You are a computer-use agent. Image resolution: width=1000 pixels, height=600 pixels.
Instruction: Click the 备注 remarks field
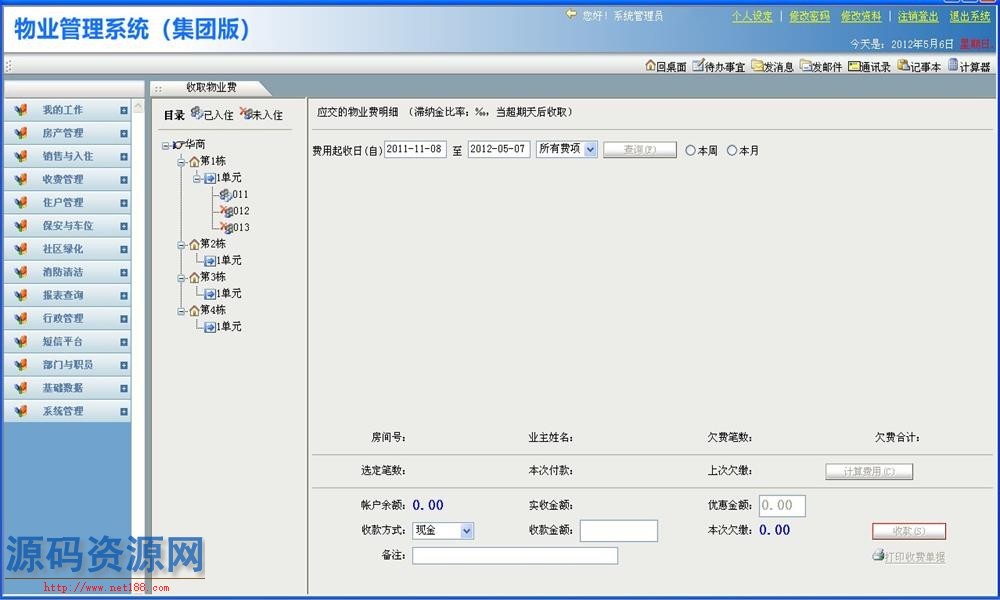[x=515, y=556]
